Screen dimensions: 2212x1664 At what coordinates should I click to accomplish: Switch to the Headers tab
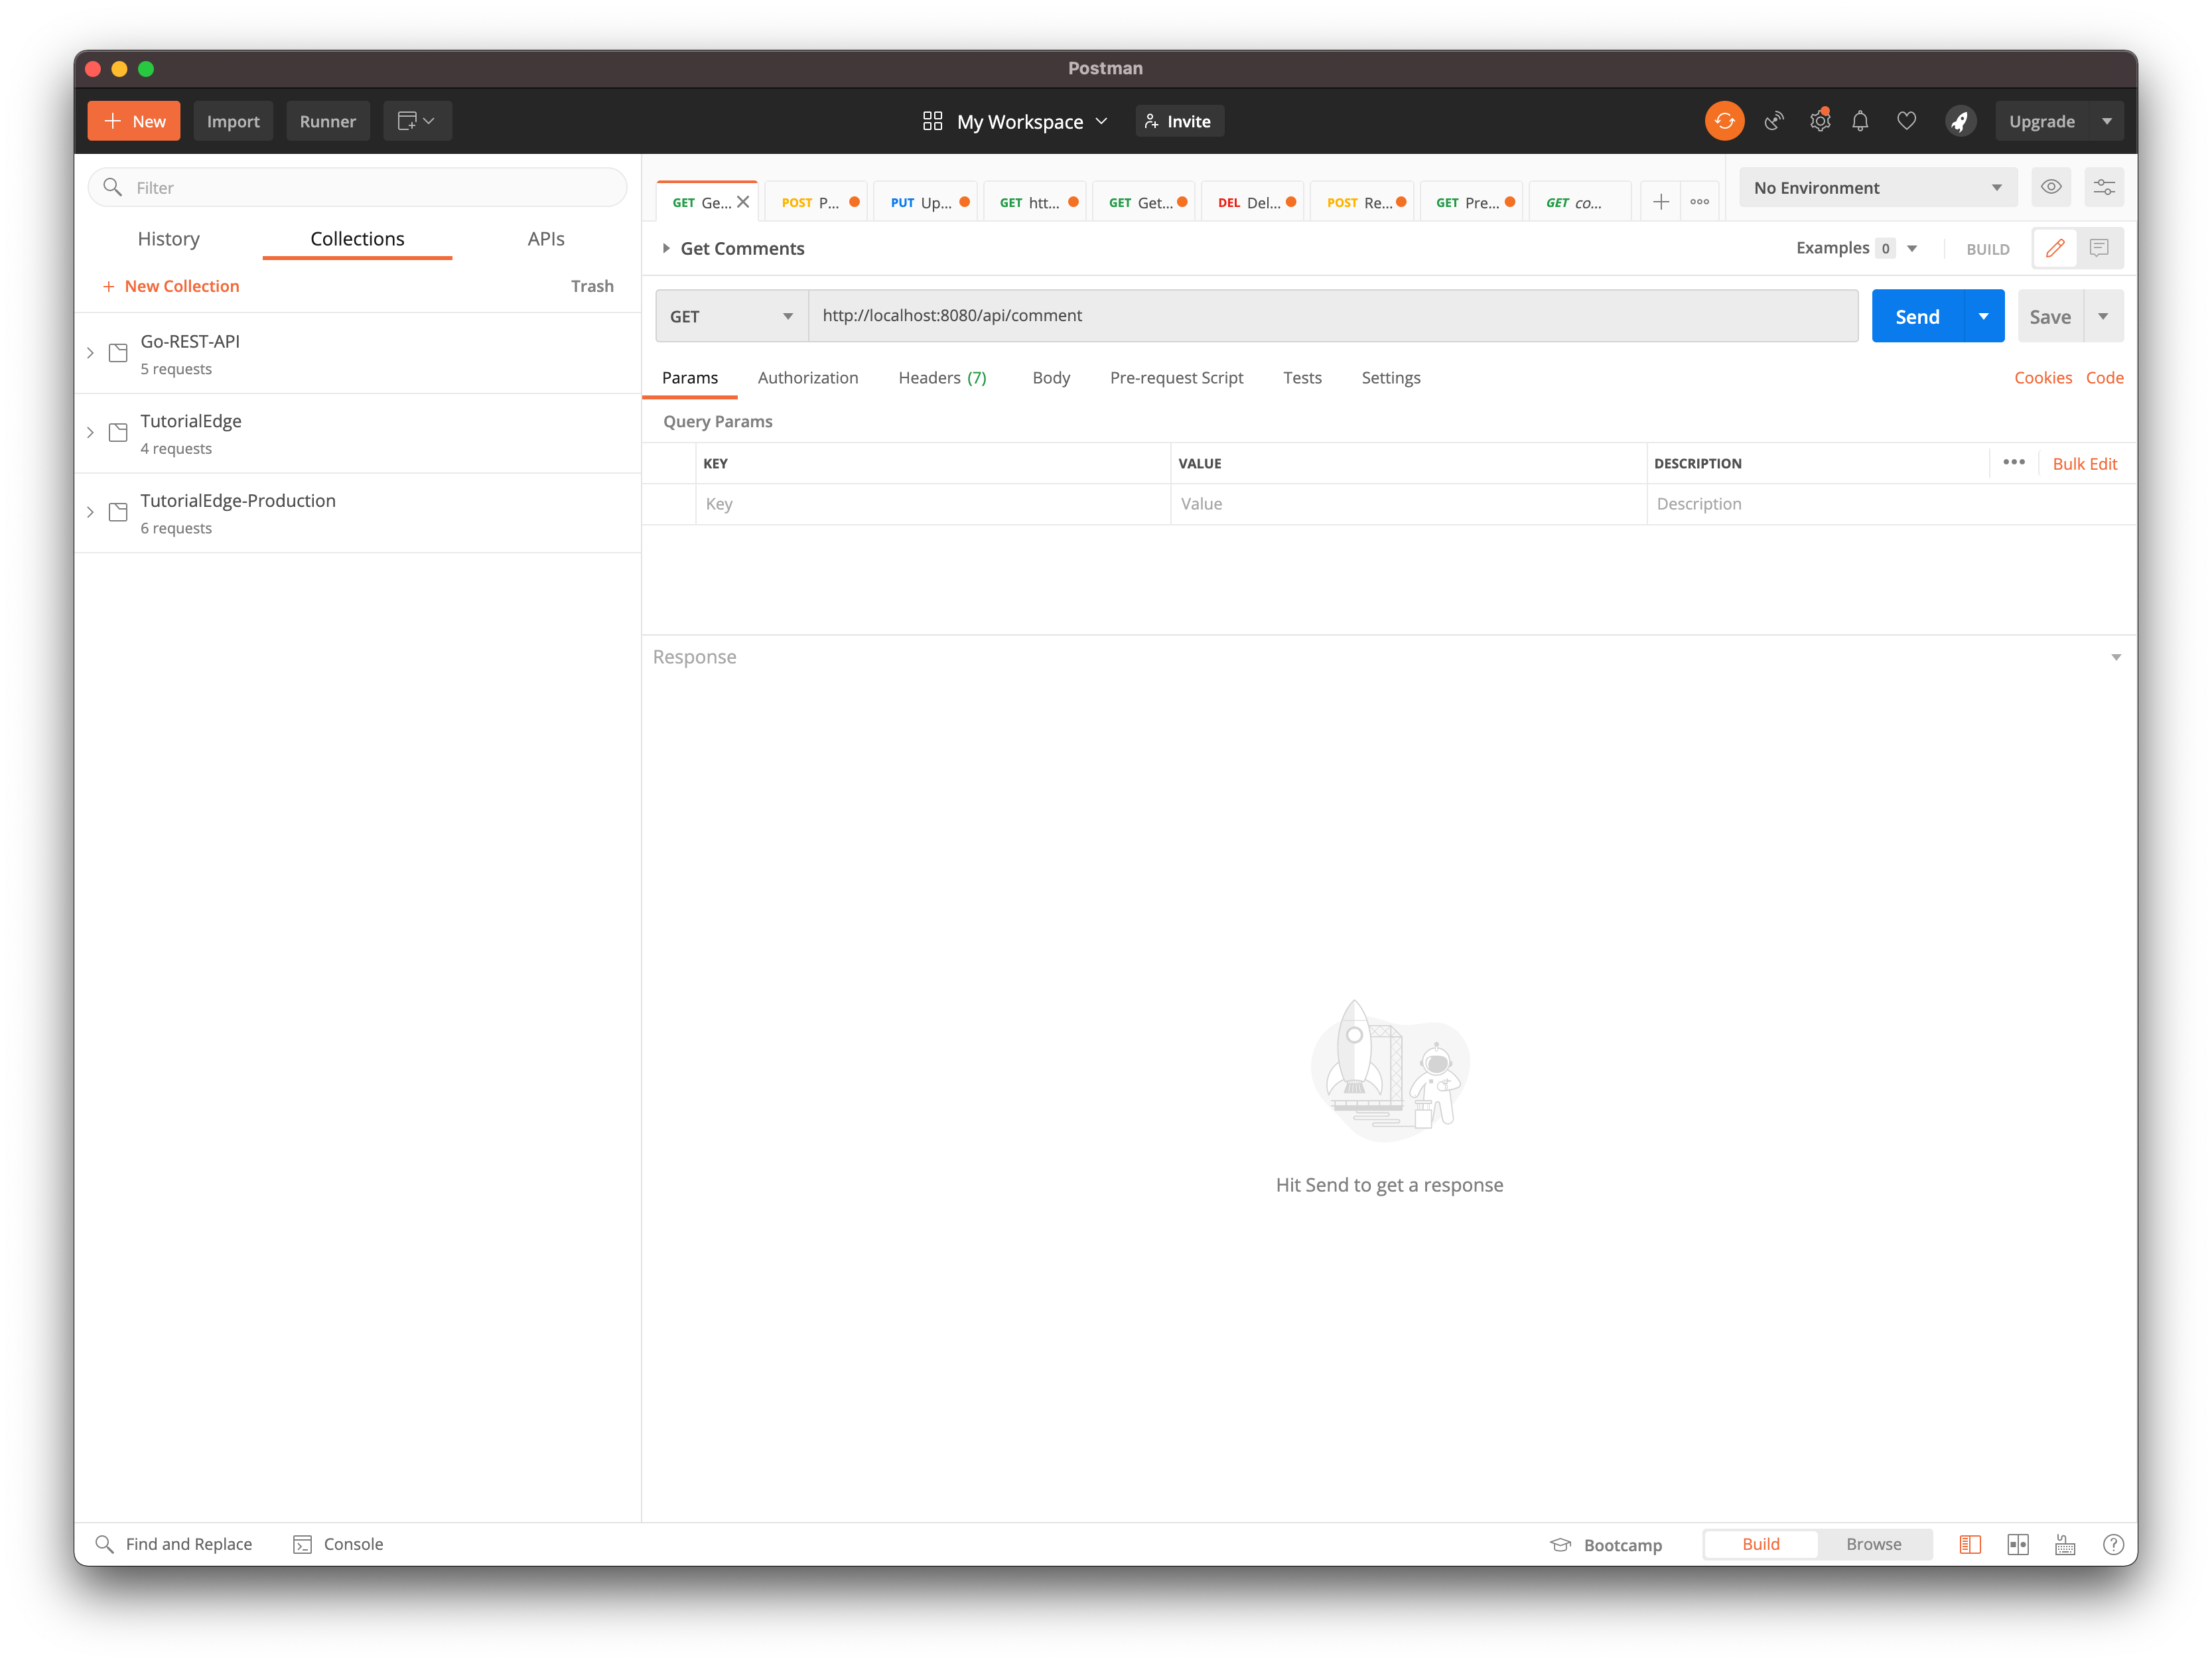(941, 377)
